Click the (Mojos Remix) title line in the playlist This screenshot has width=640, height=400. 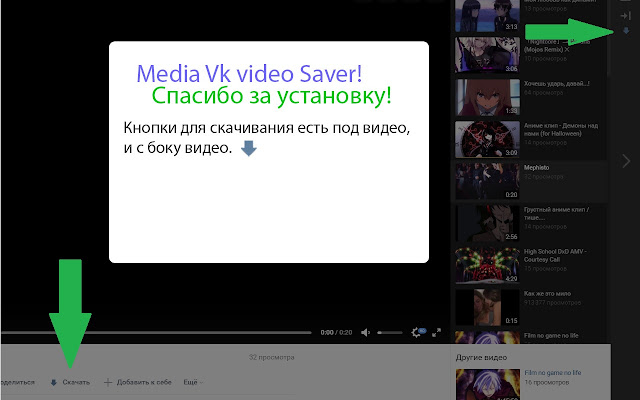pos(546,49)
